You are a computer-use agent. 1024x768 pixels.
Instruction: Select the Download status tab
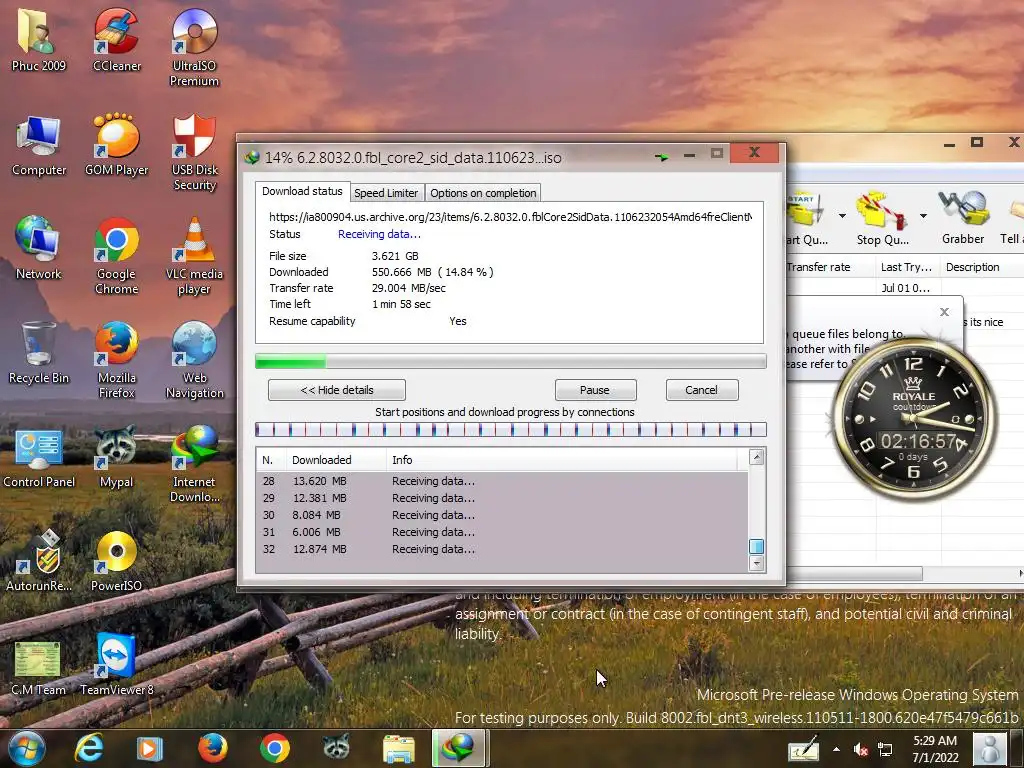pyautogui.click(x=302, y=191)
